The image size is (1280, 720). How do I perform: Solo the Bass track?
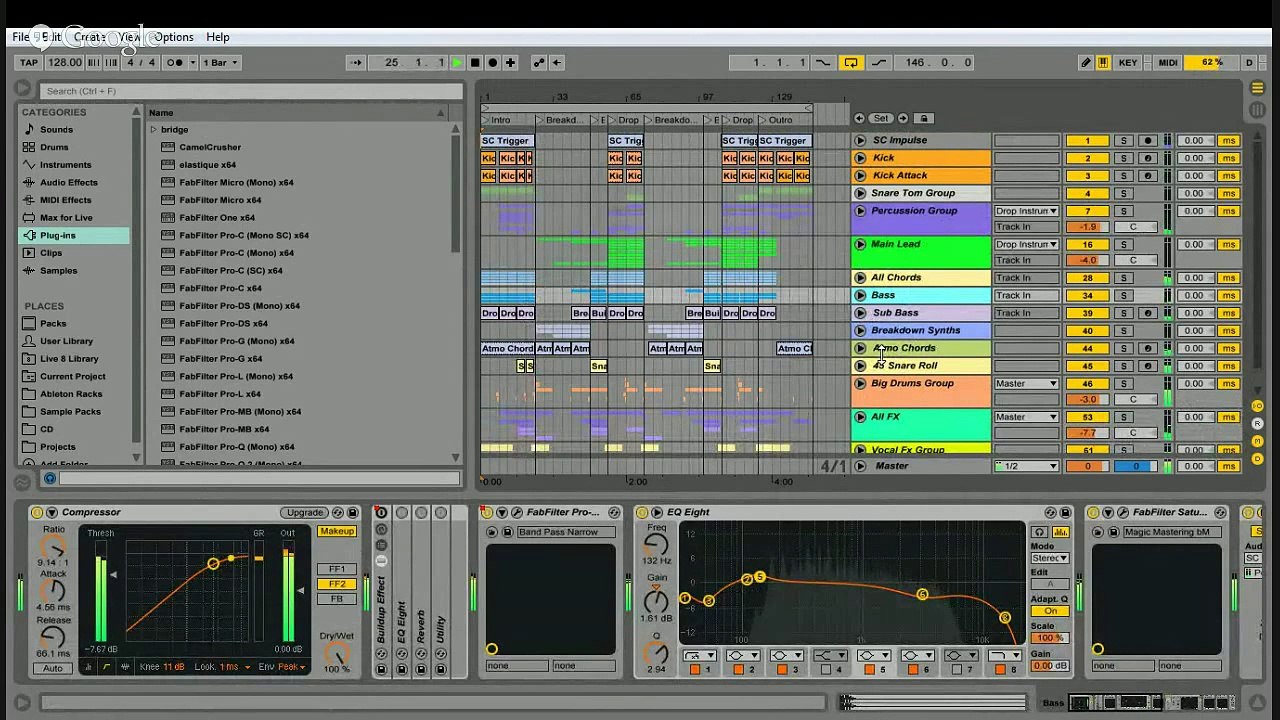[1124, 296]
